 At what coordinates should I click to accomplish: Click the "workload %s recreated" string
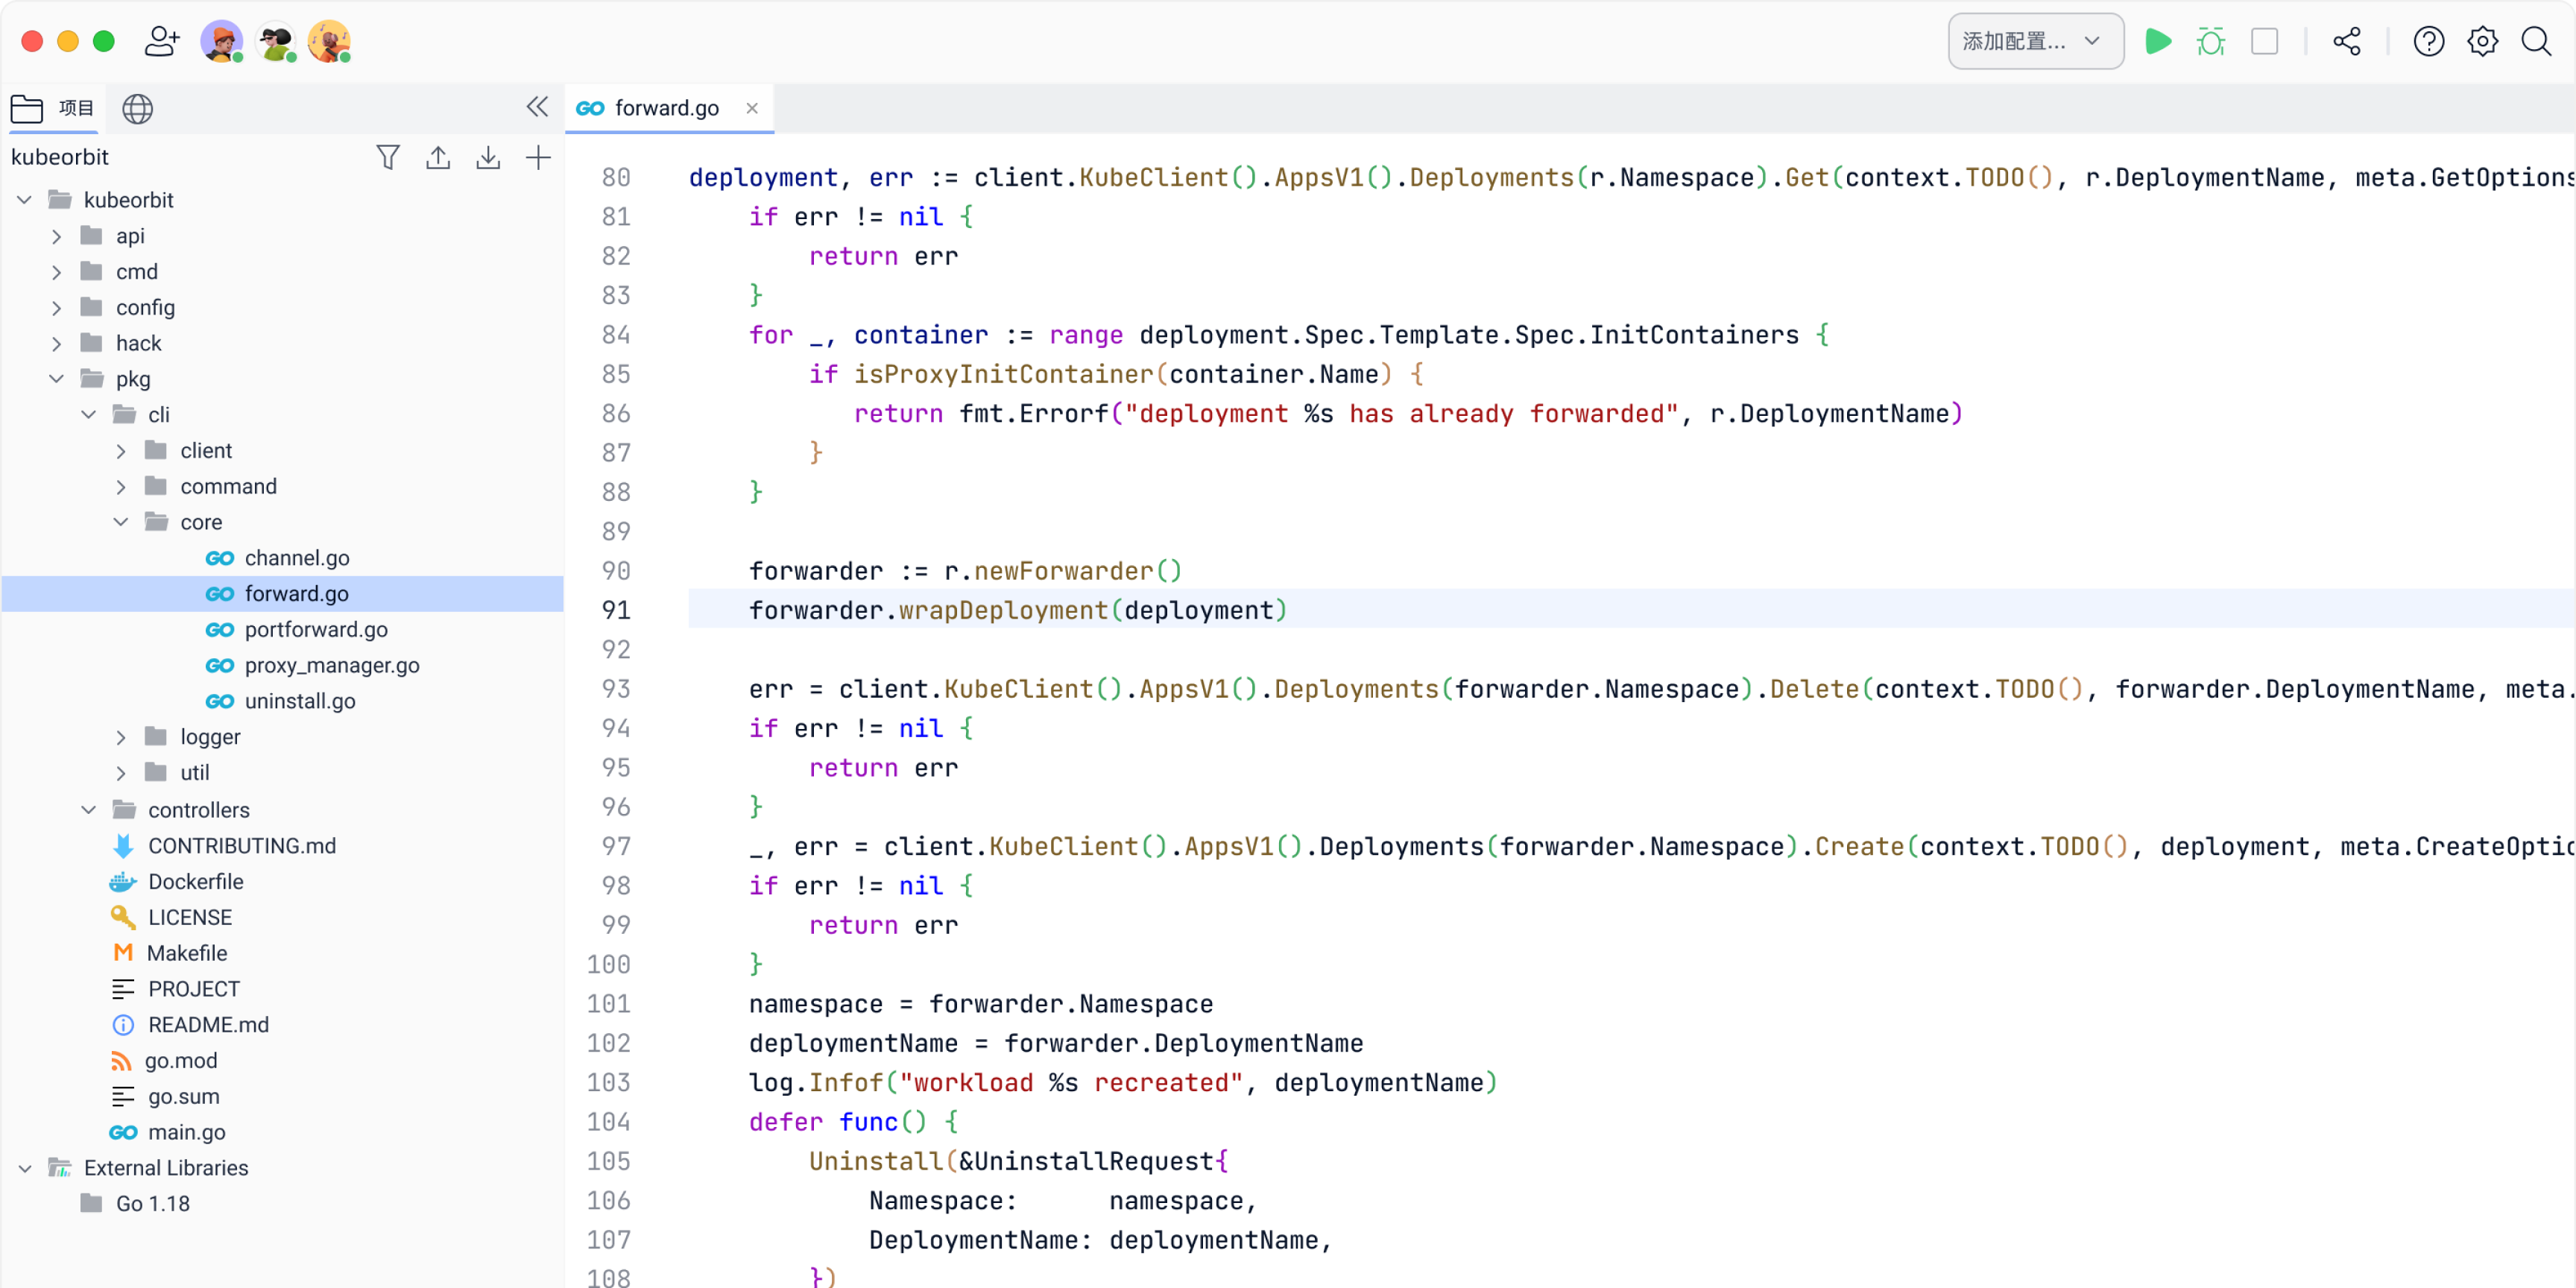[1070, 1083]
